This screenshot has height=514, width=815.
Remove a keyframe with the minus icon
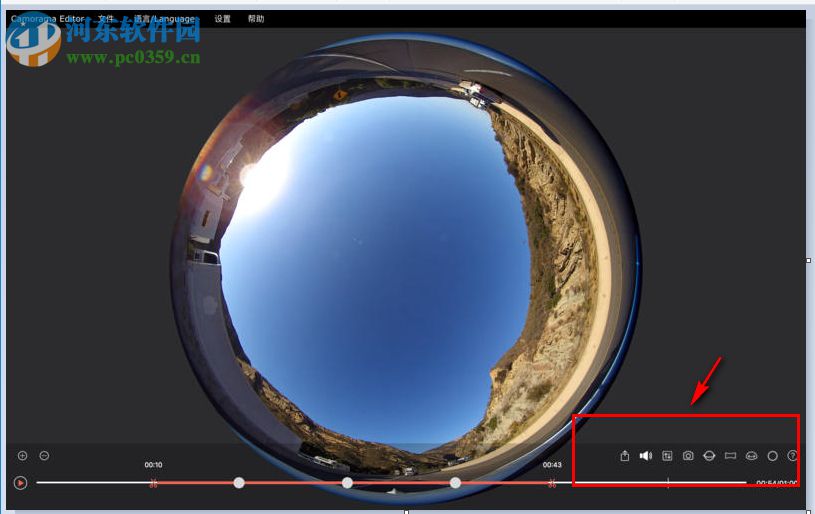click(44, 456)
